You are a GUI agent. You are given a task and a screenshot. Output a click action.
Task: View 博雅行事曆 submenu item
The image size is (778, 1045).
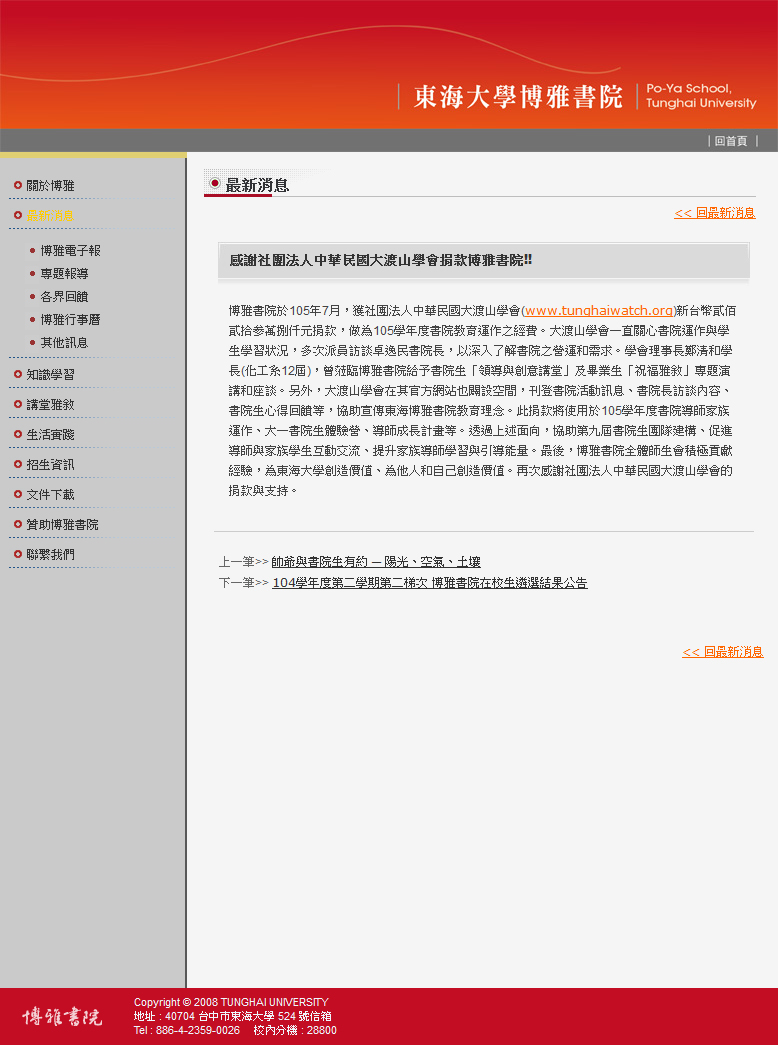coord(70,320)
